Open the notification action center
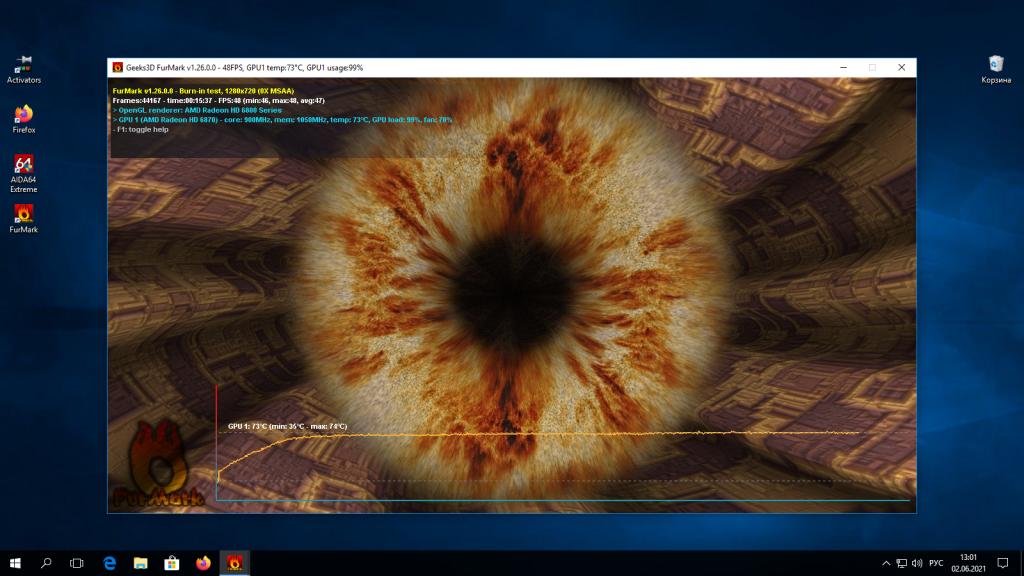 tap(1003, 563)
